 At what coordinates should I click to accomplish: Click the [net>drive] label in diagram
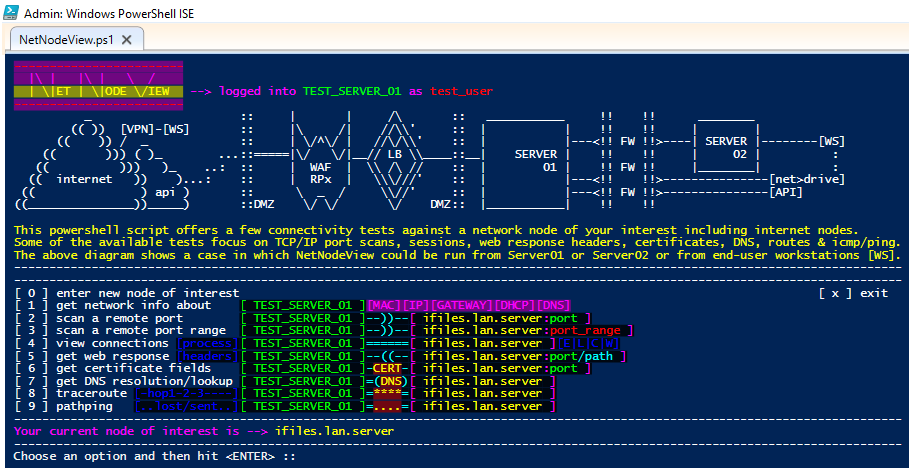pos(807,179)
